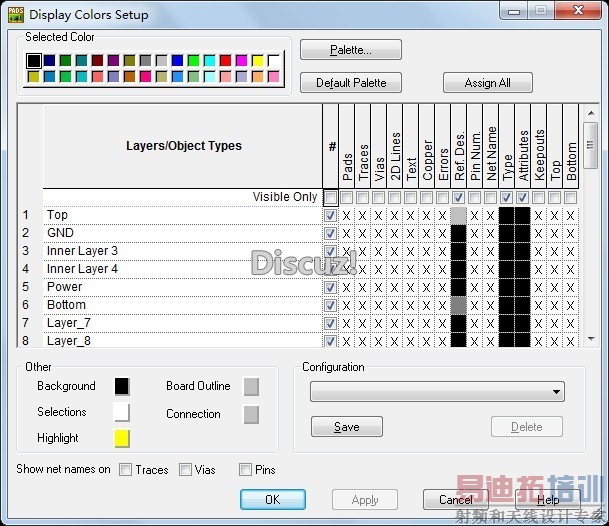This screenshot has height=526, width=609.
Task: Toggle Type column visibility checkbox
Action: pos(506,198)
